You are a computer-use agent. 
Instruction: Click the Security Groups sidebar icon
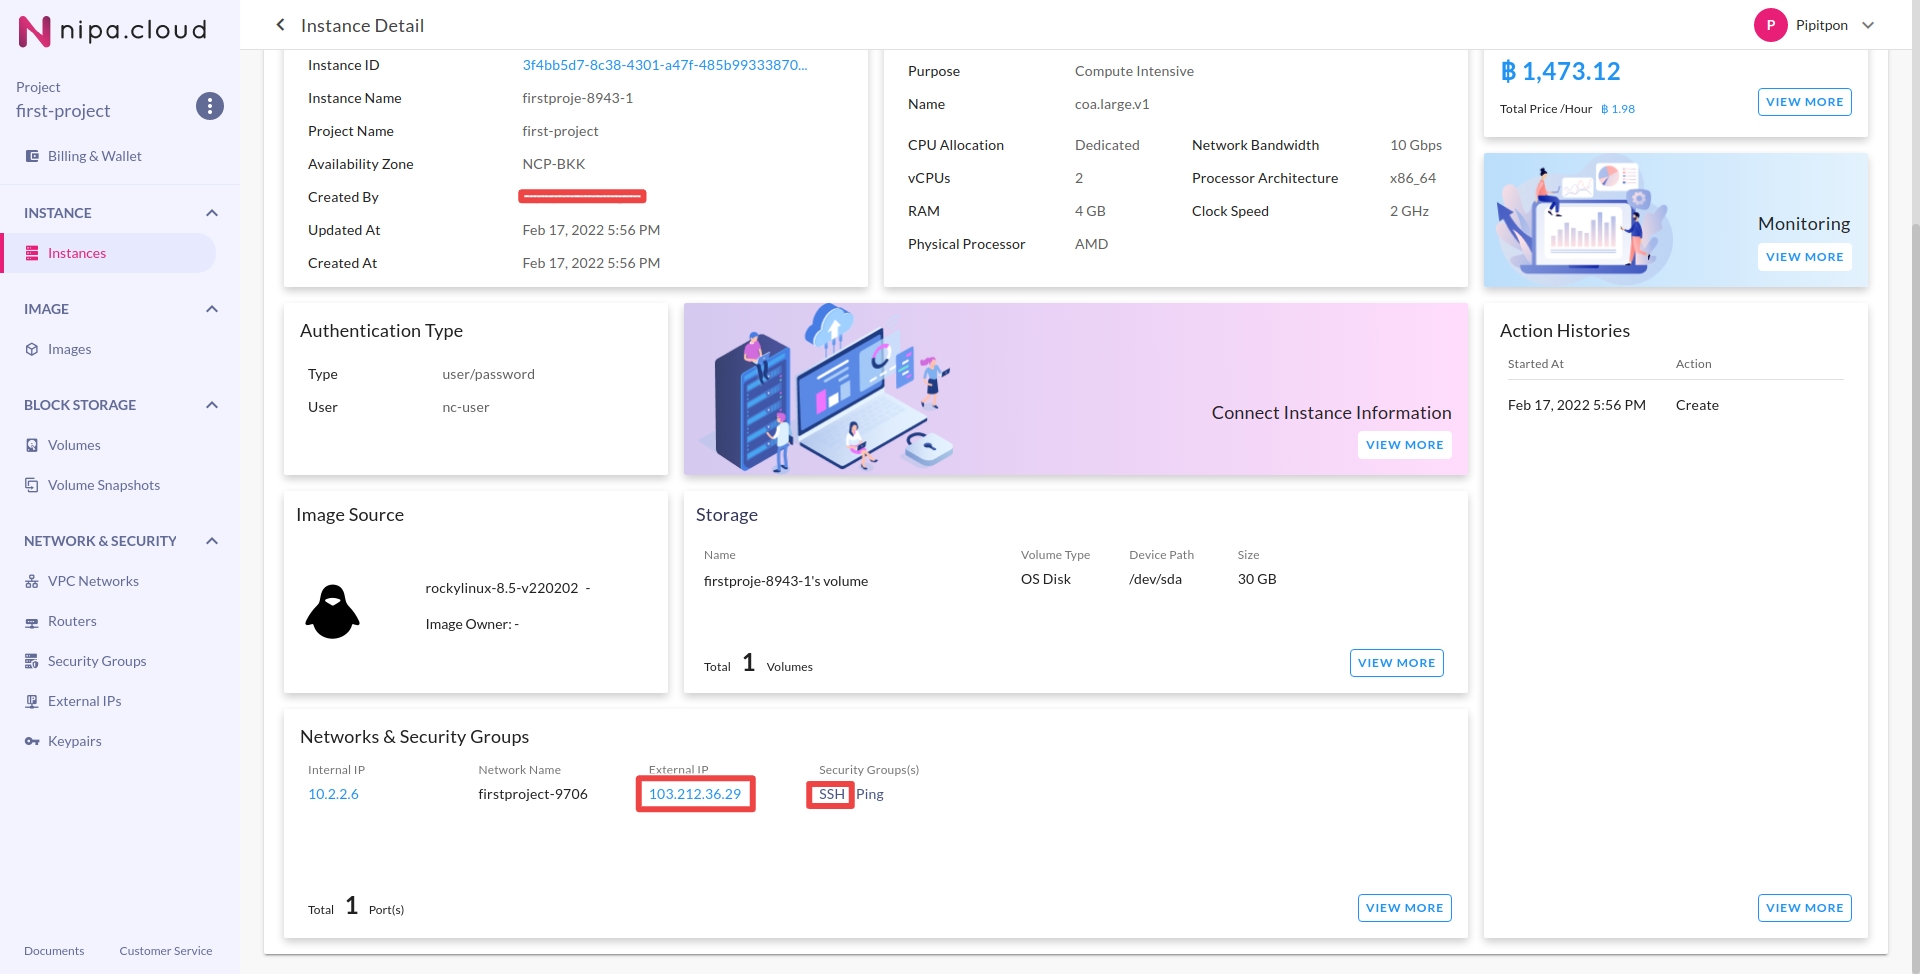coord(32,661)
